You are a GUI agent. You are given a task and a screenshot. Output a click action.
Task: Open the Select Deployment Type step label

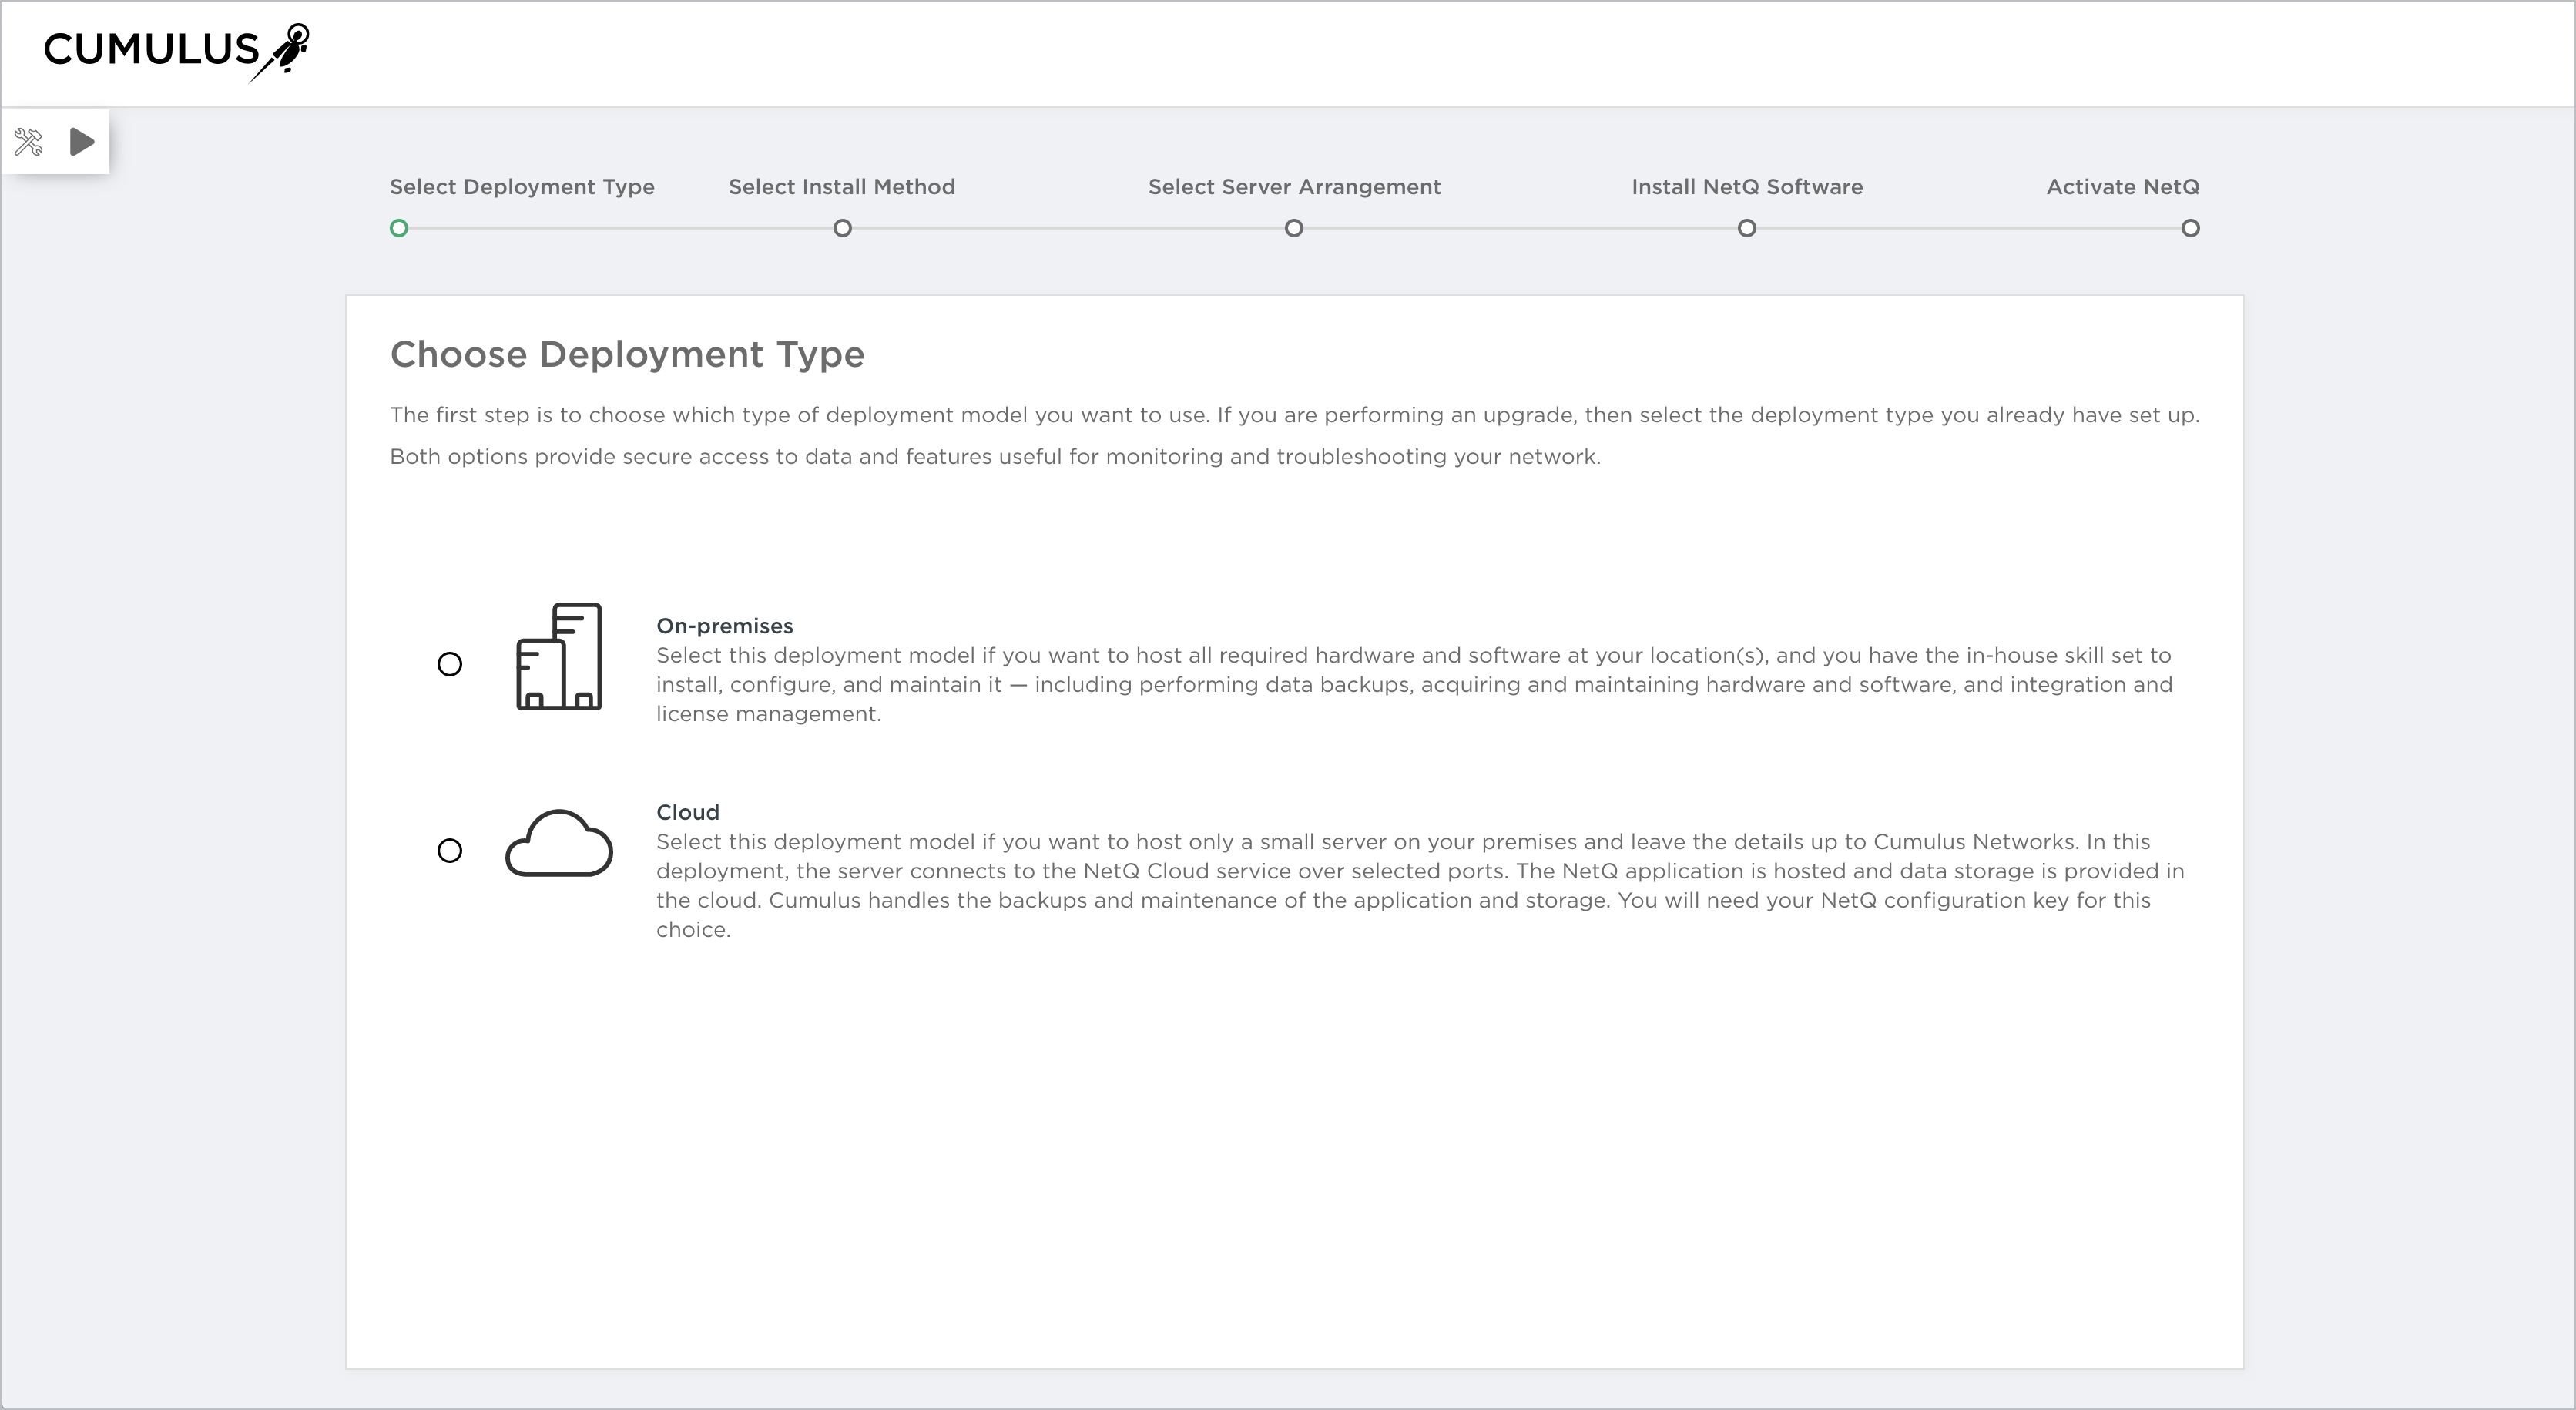coord(522,187)
